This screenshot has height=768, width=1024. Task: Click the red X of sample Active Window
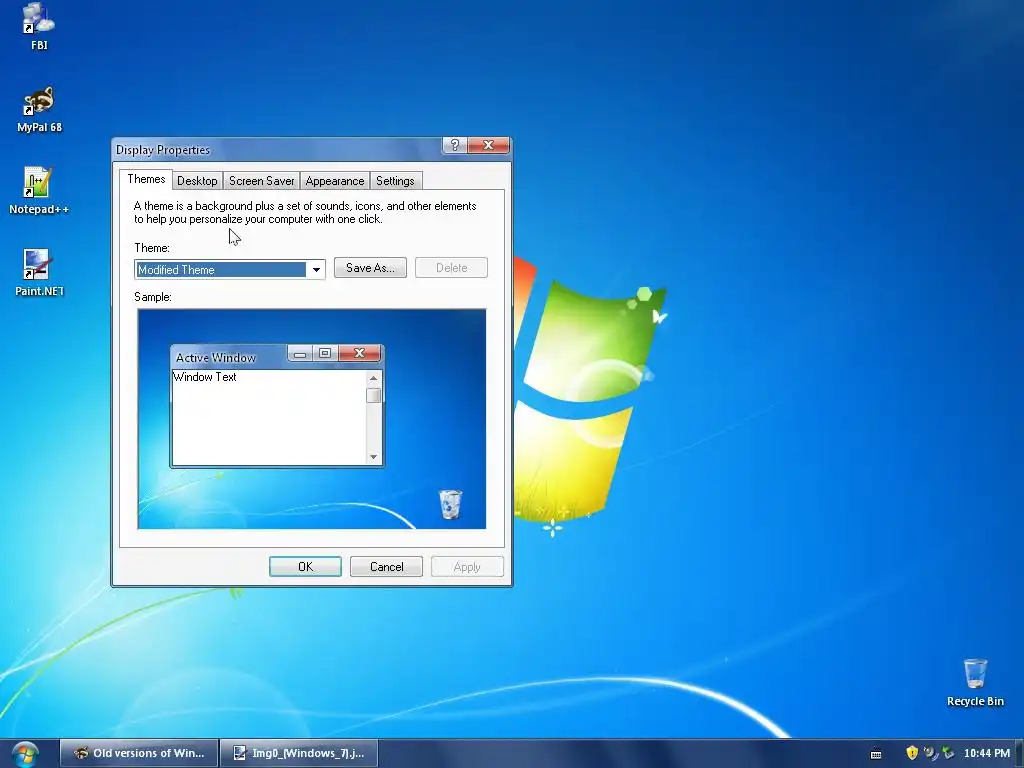tap(359, 353)
